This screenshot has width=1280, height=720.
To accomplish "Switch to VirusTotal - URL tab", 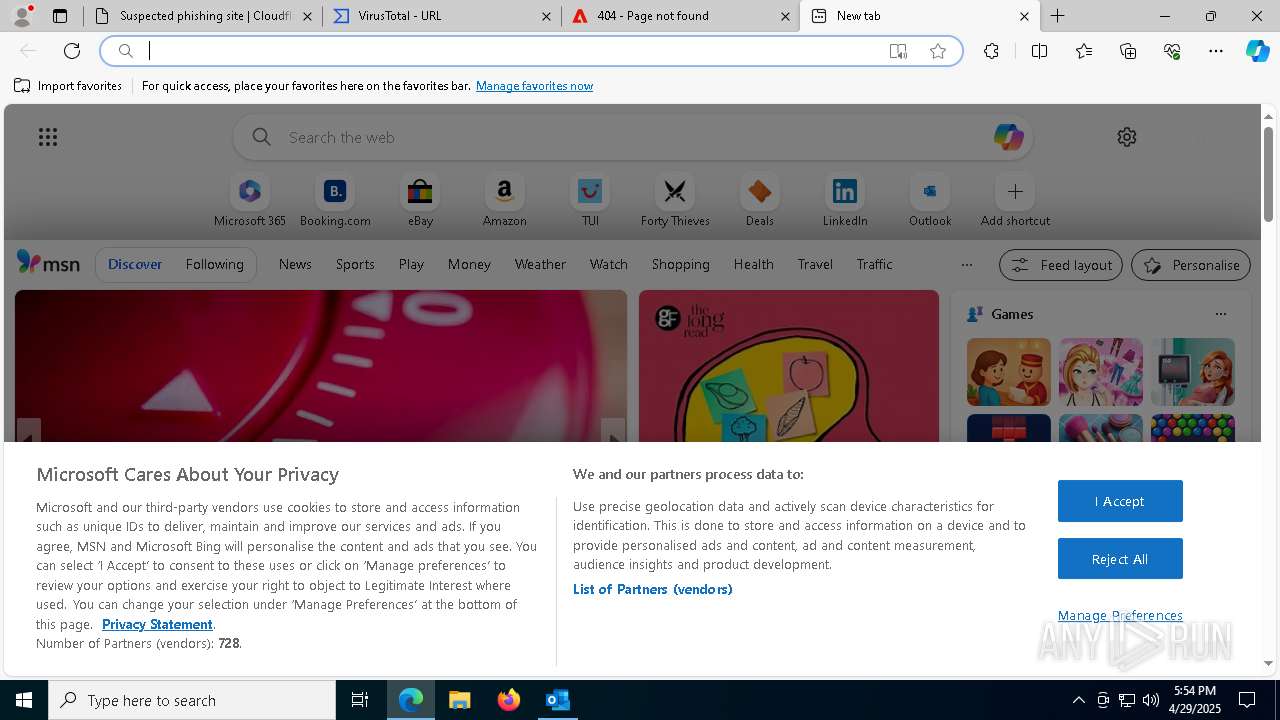I will coord(440,16).
